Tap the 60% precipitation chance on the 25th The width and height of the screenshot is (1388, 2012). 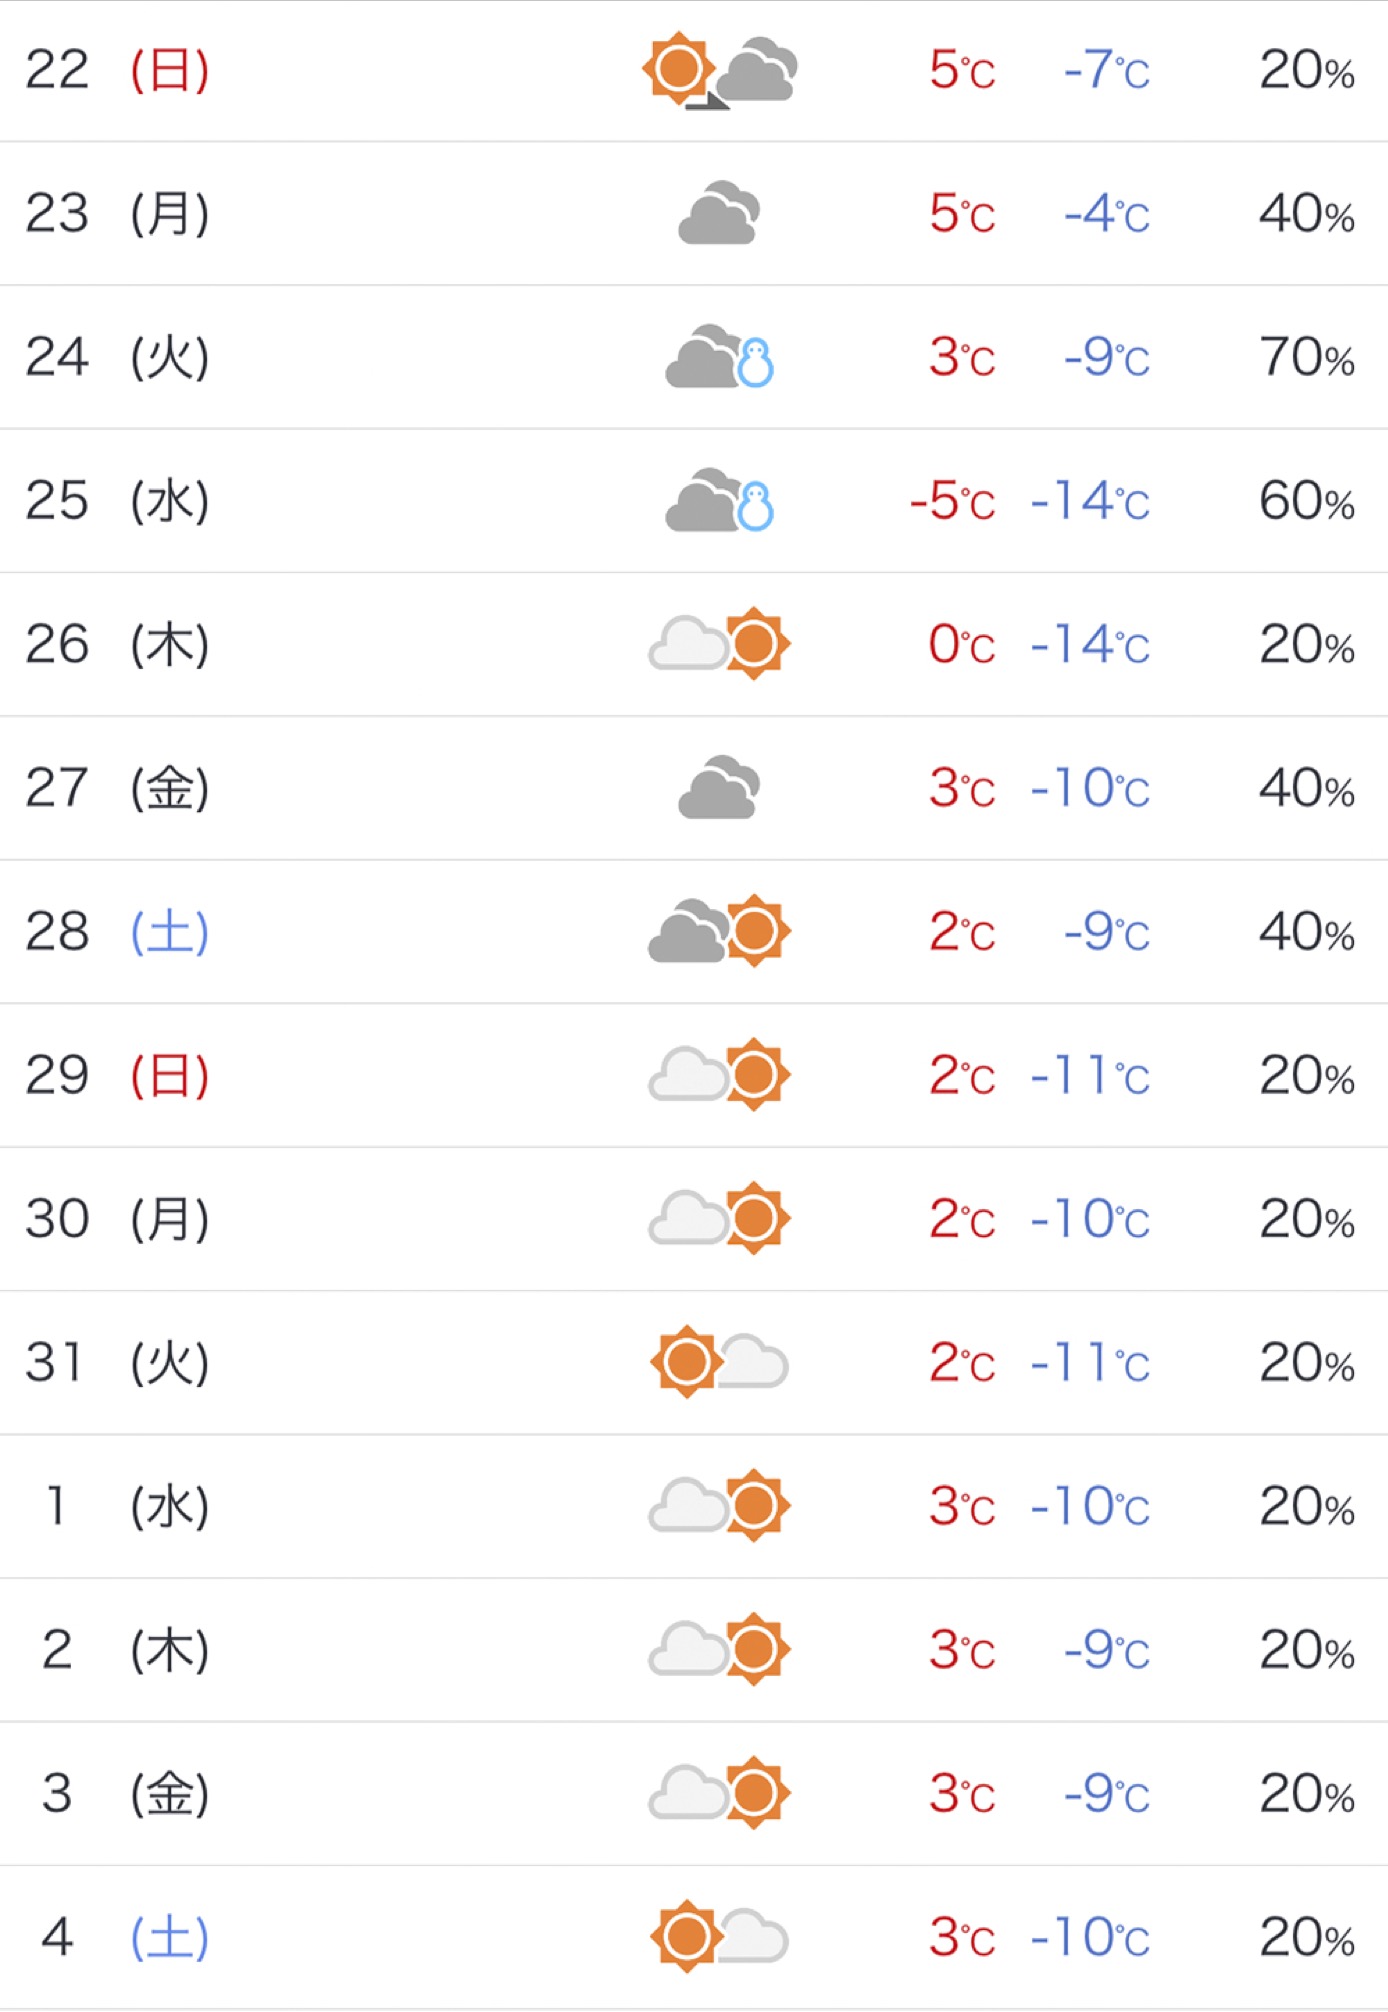[x=1306, y=501]
